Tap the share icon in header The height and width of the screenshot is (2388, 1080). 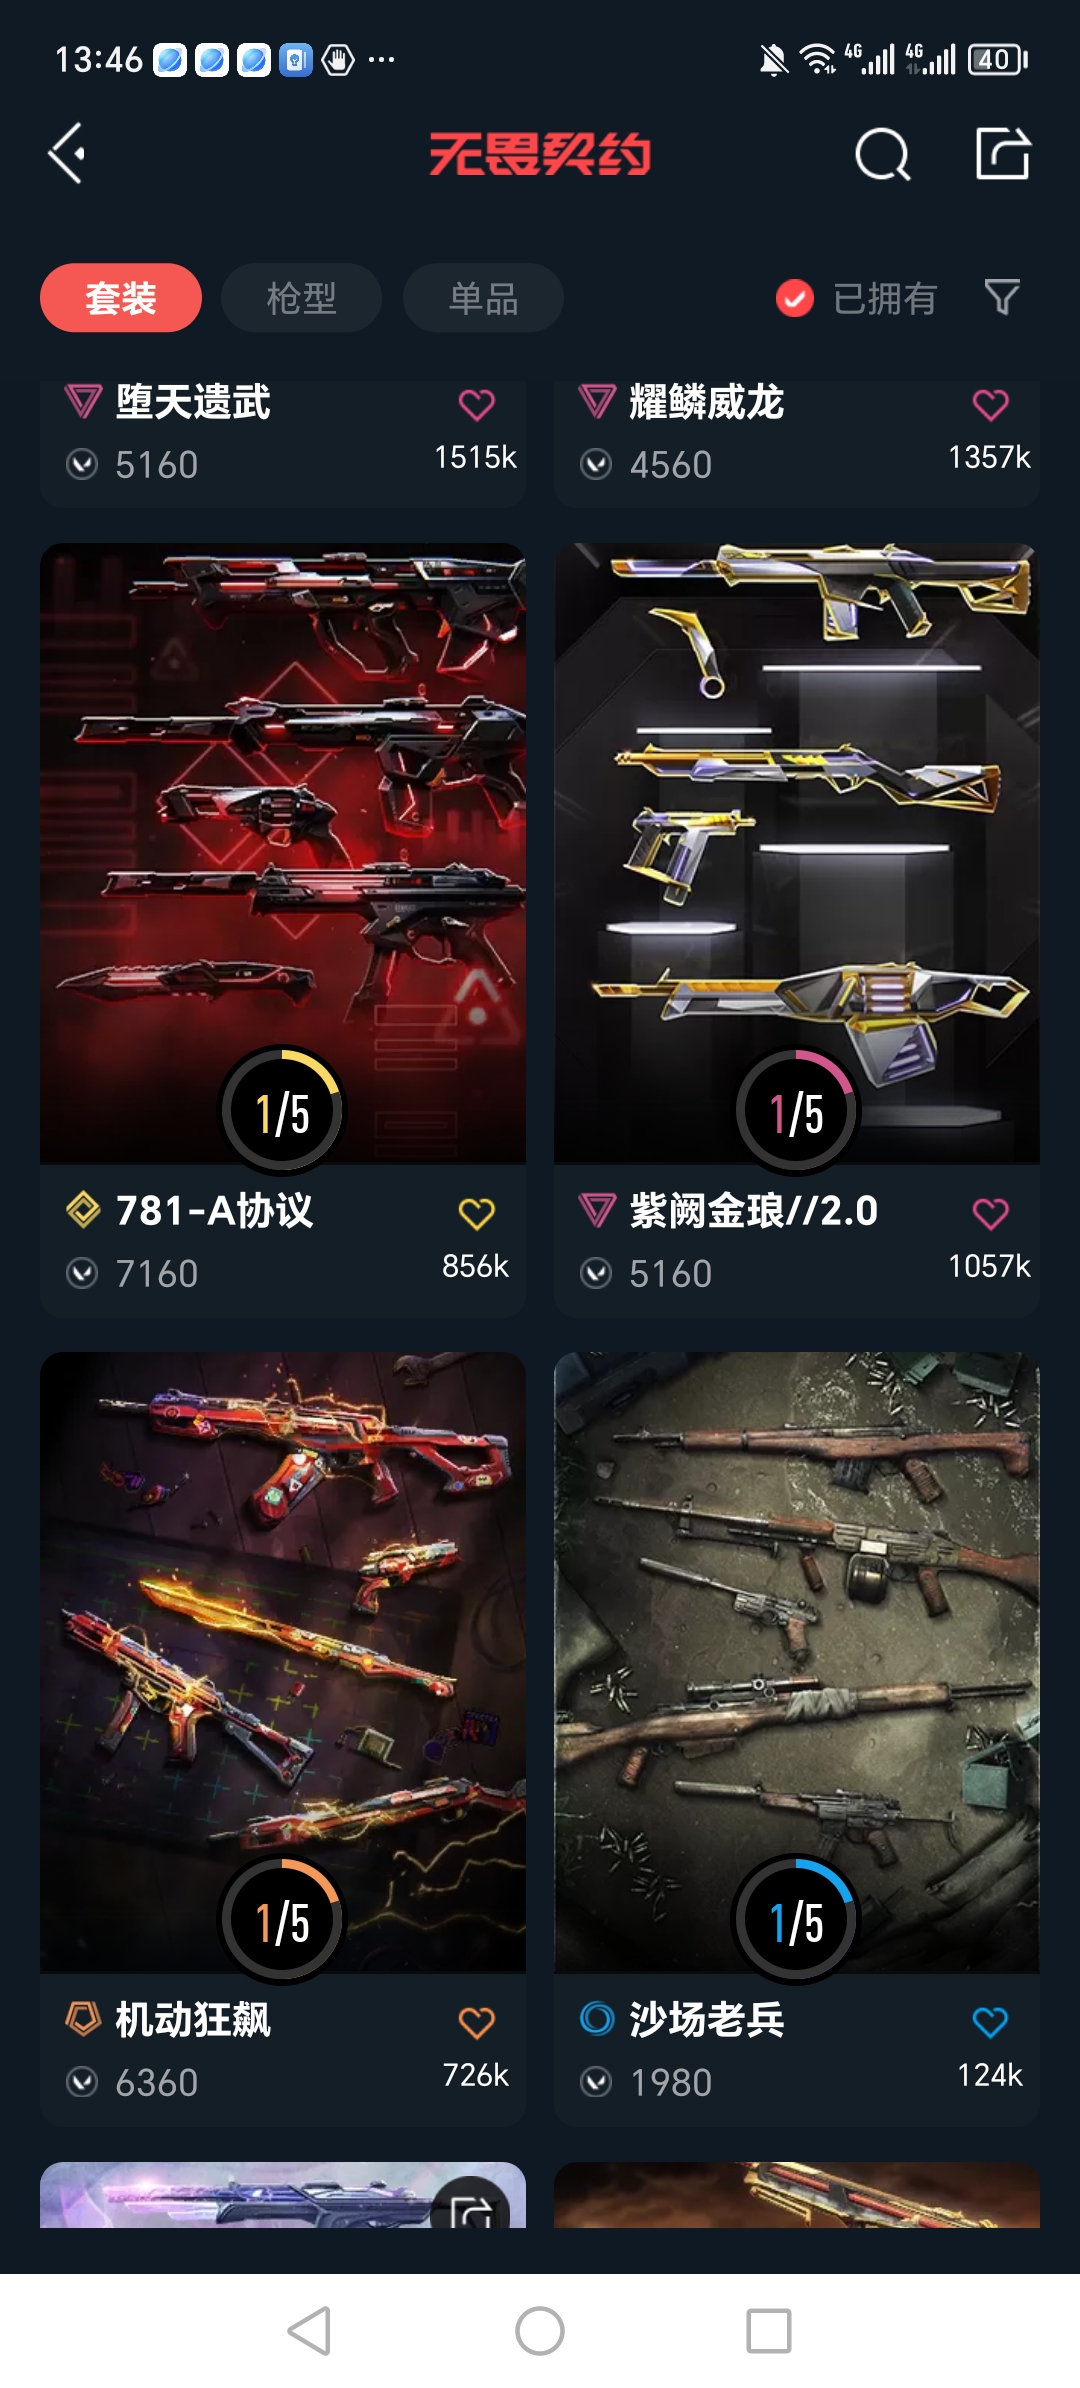click(1003, 153)
